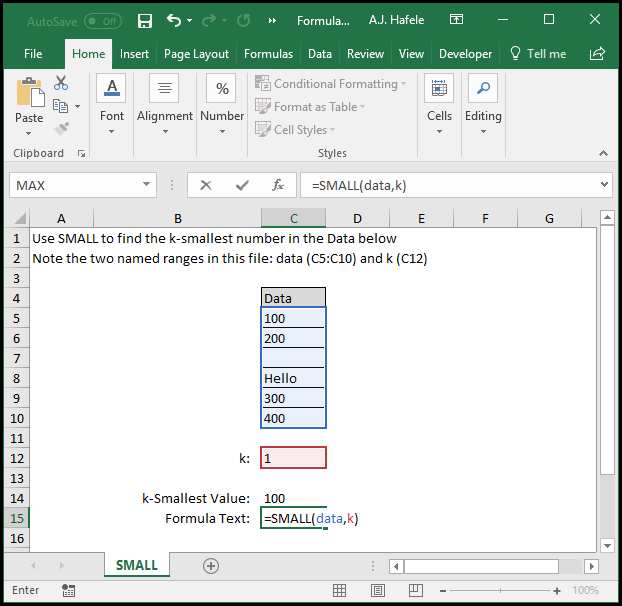Switch to the Data tab

point(320,54)
